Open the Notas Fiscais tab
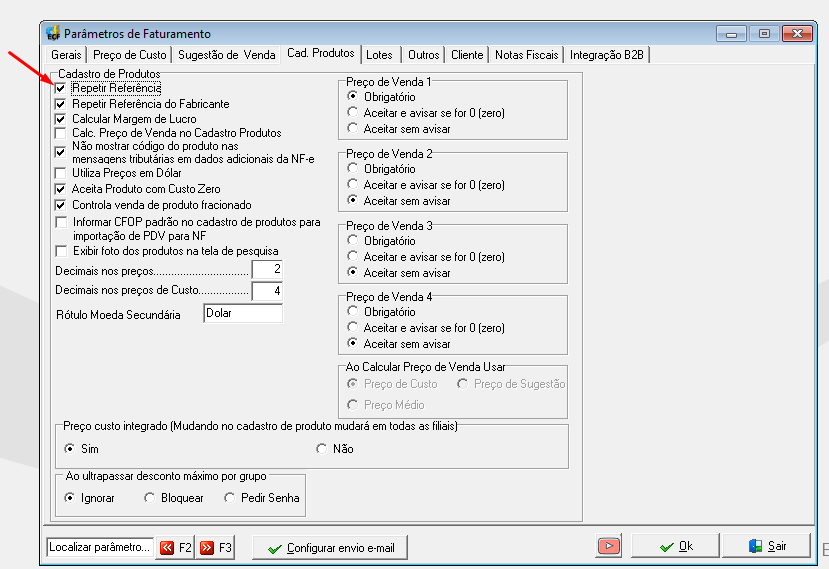Image resolution: width=829 pixels, height=569 pixels. click(x=527, y=55)
